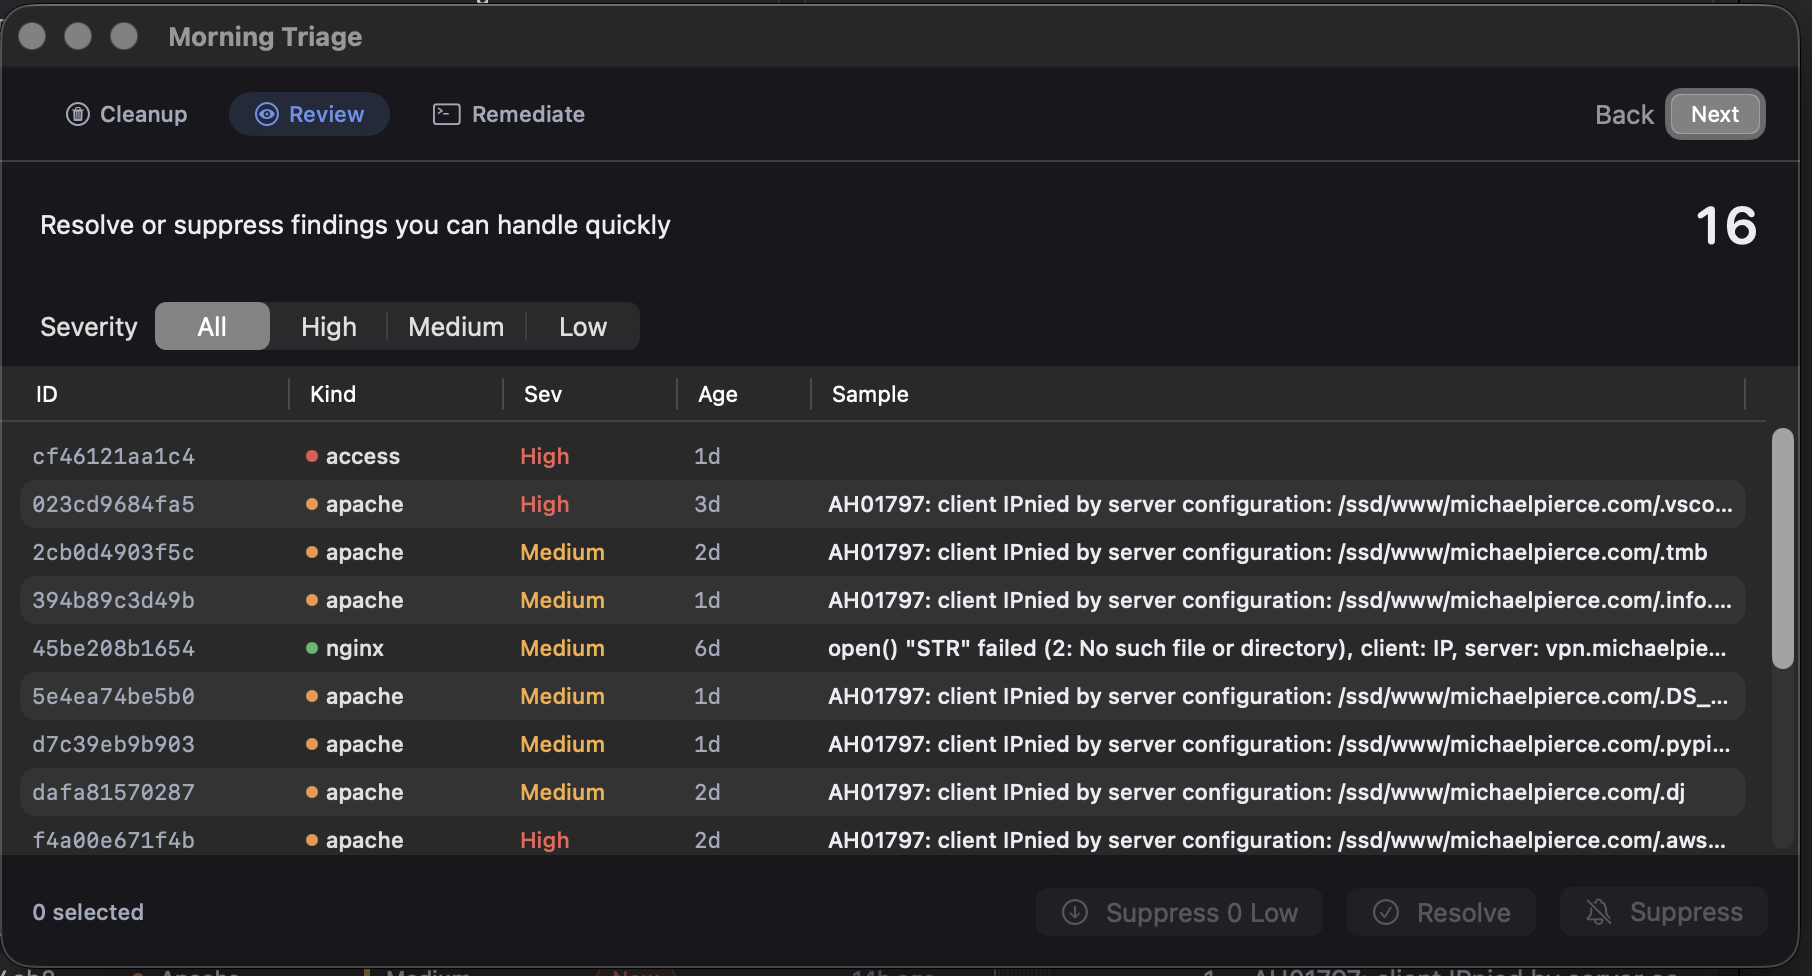This screenshot has width=1812, height=976.
Task: Go Back to previous step
Action: [x=1623, y=115]
